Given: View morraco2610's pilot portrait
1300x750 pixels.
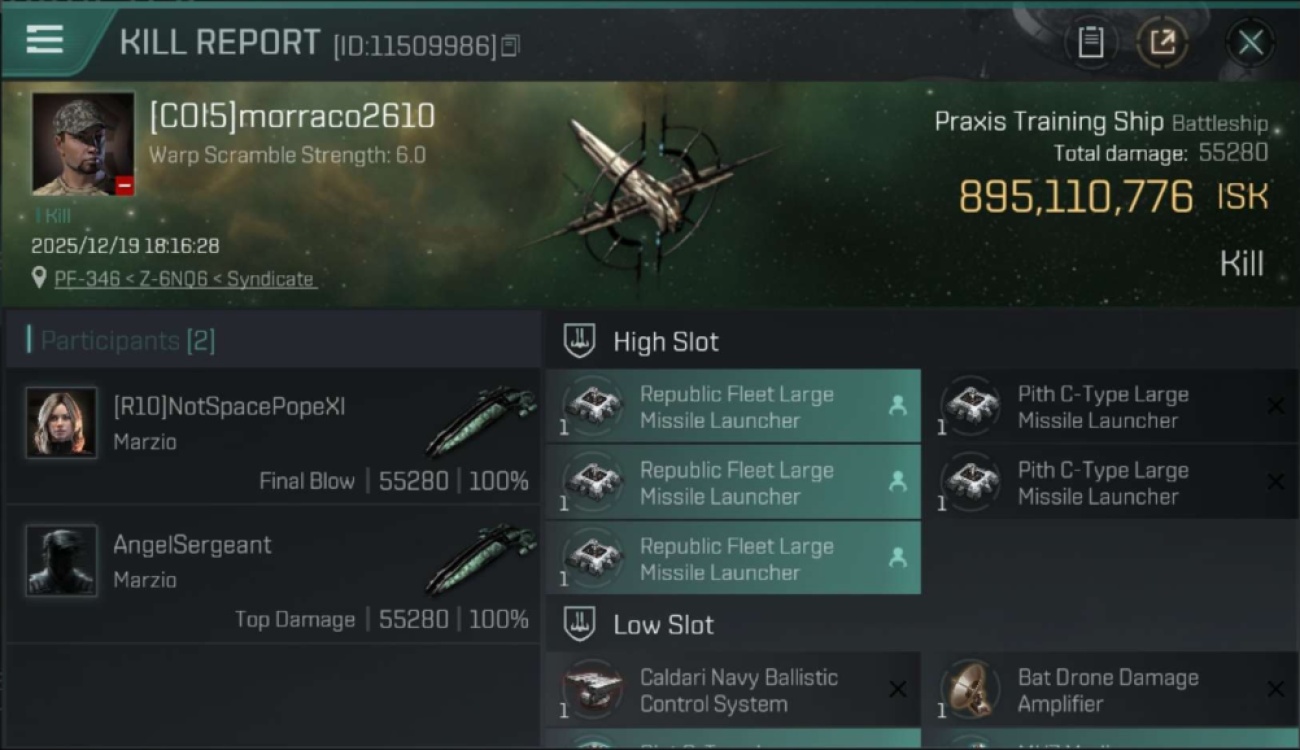Looking at the screenshot, I should coord(83,144).
